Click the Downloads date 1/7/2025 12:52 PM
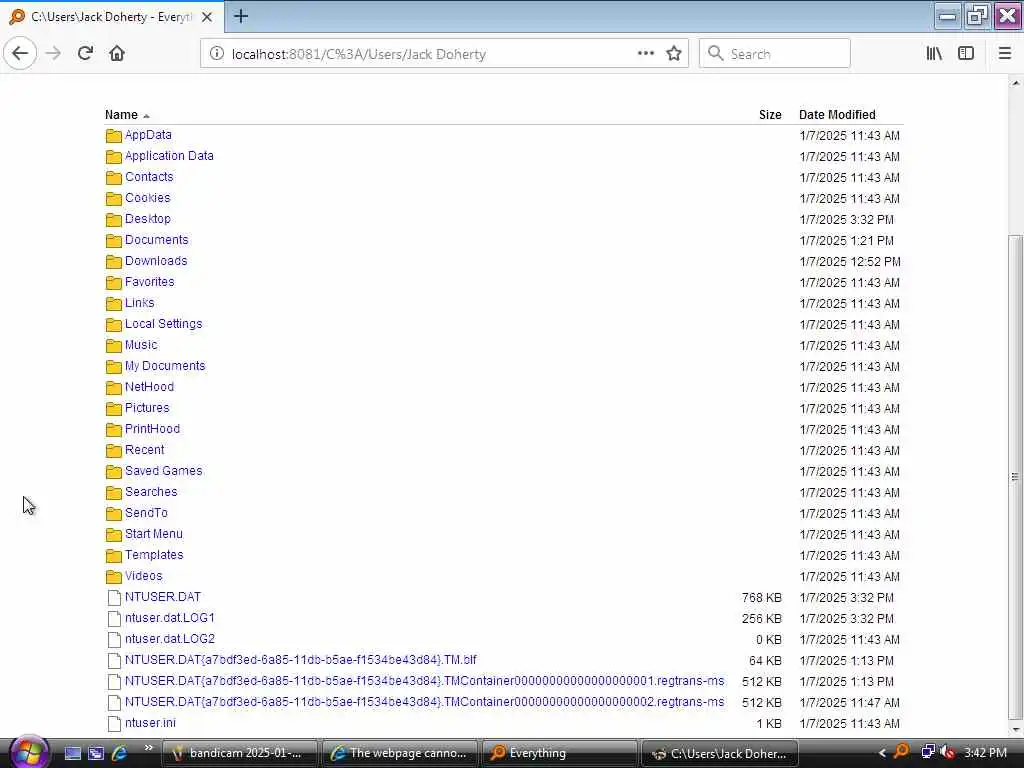 [850, 261]
